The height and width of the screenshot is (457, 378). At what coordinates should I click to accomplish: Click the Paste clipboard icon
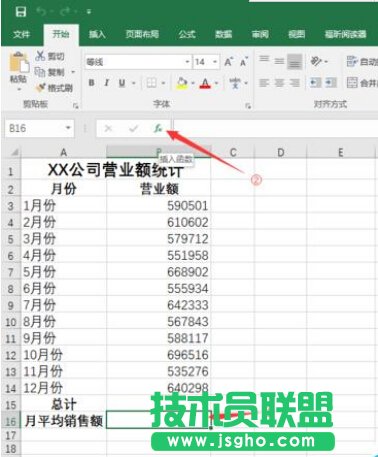pyautogui.click(x=19, y=62)
